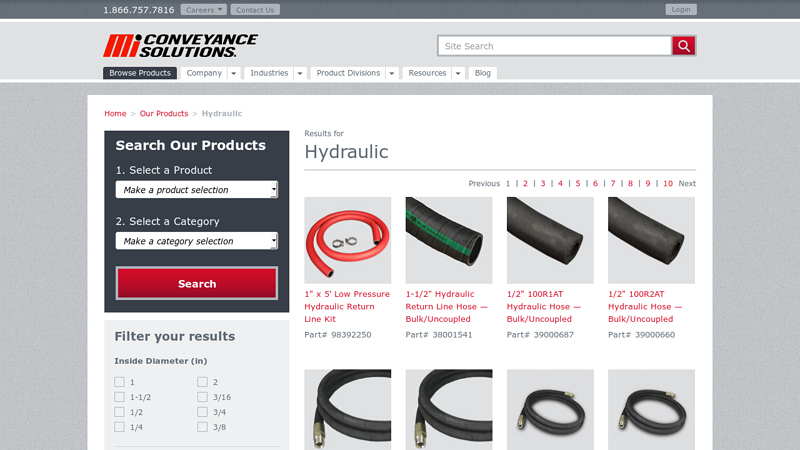Focus the Site Search input field
The height and width of the screenshot is (450, 800).
click(555, 46)
